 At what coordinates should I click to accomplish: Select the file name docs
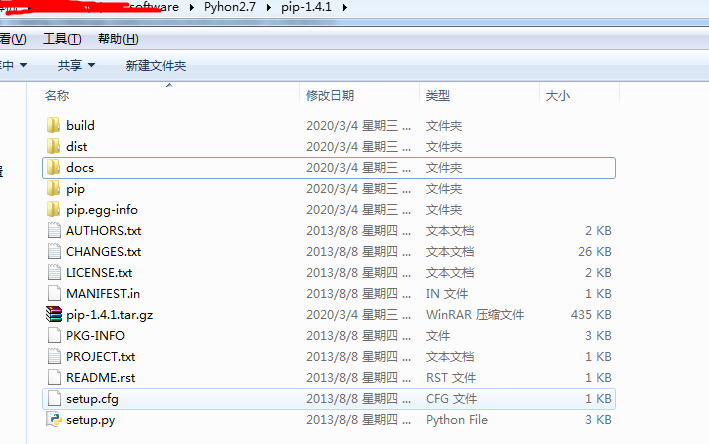click(x=80, y=168)
